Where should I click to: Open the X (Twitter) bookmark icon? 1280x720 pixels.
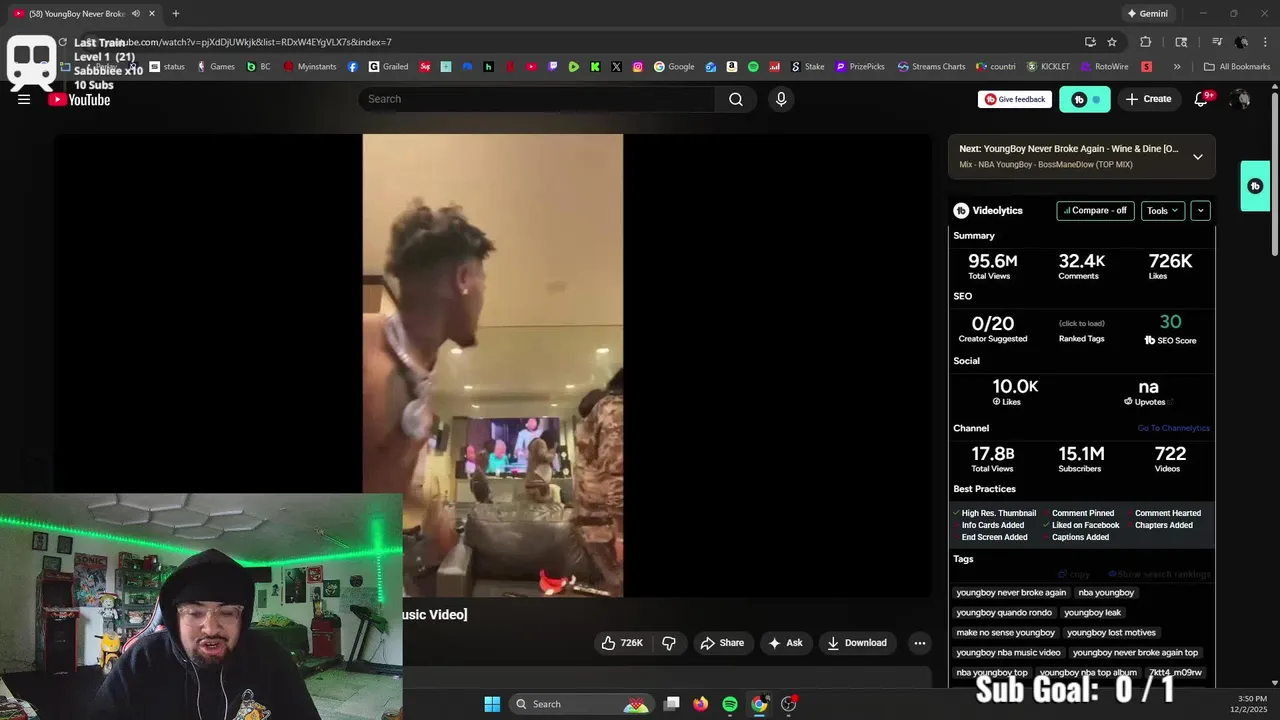click(616, 67)
